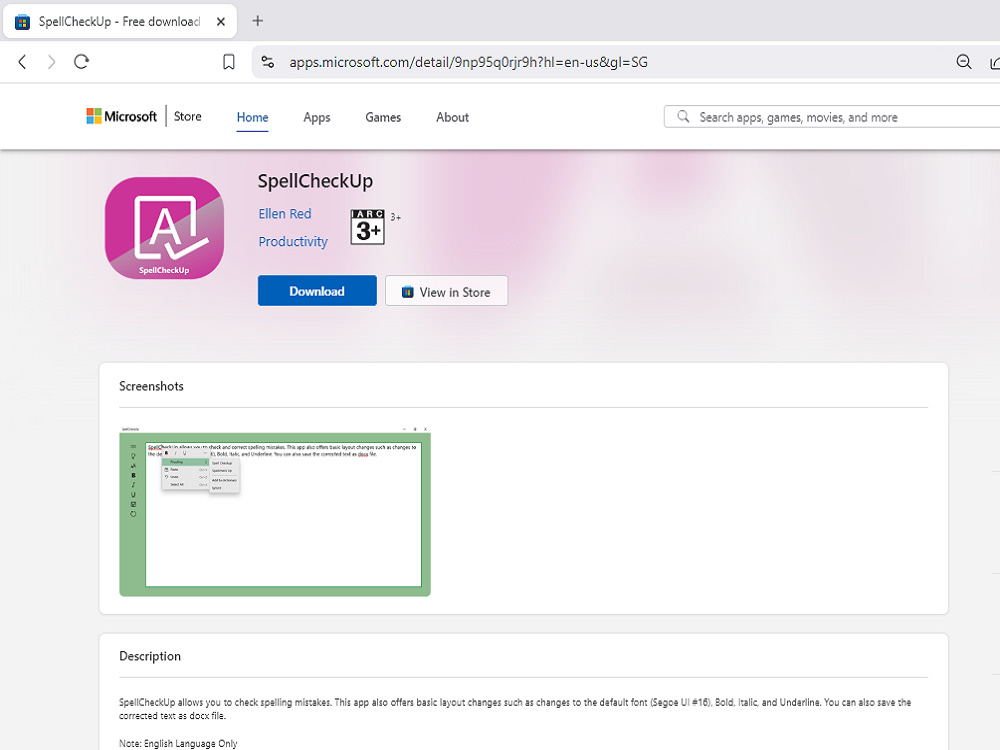Open the SpellCheckUp screenshot thumbnail
Screen dimensions: 1000x750
click(274, 512)
